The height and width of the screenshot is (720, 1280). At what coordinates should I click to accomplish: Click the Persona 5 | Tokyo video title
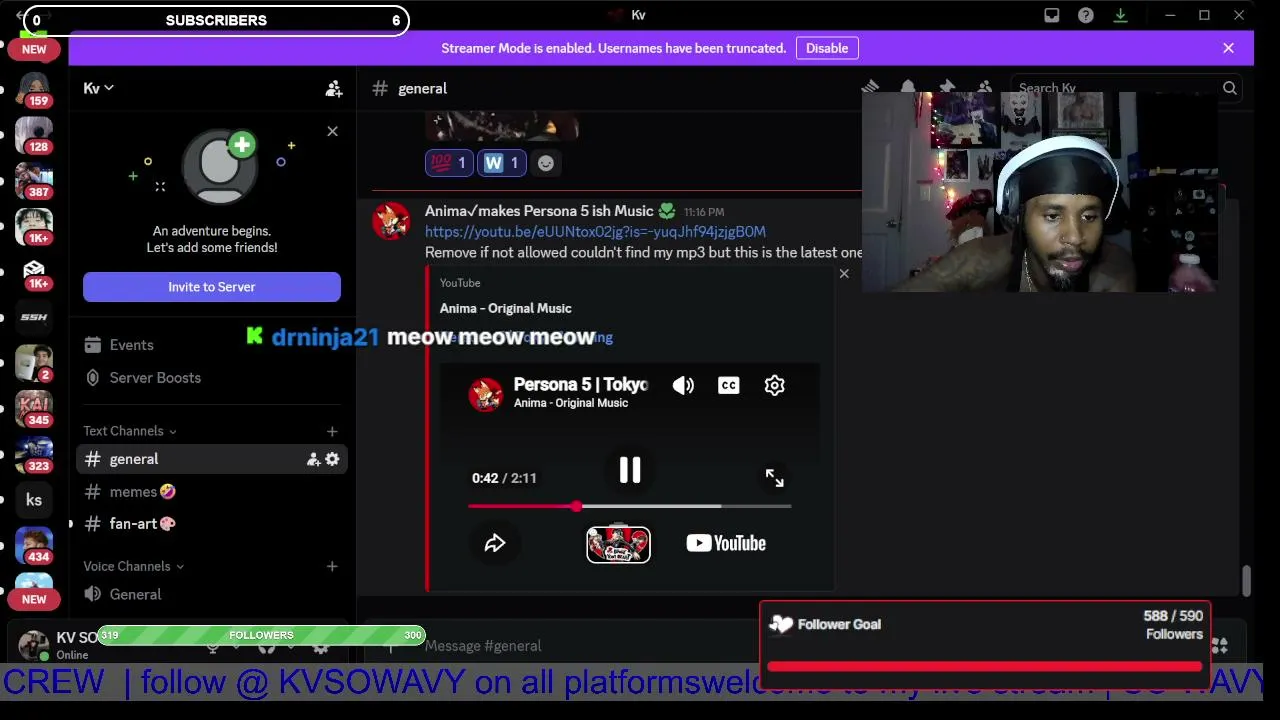[580, 384]
